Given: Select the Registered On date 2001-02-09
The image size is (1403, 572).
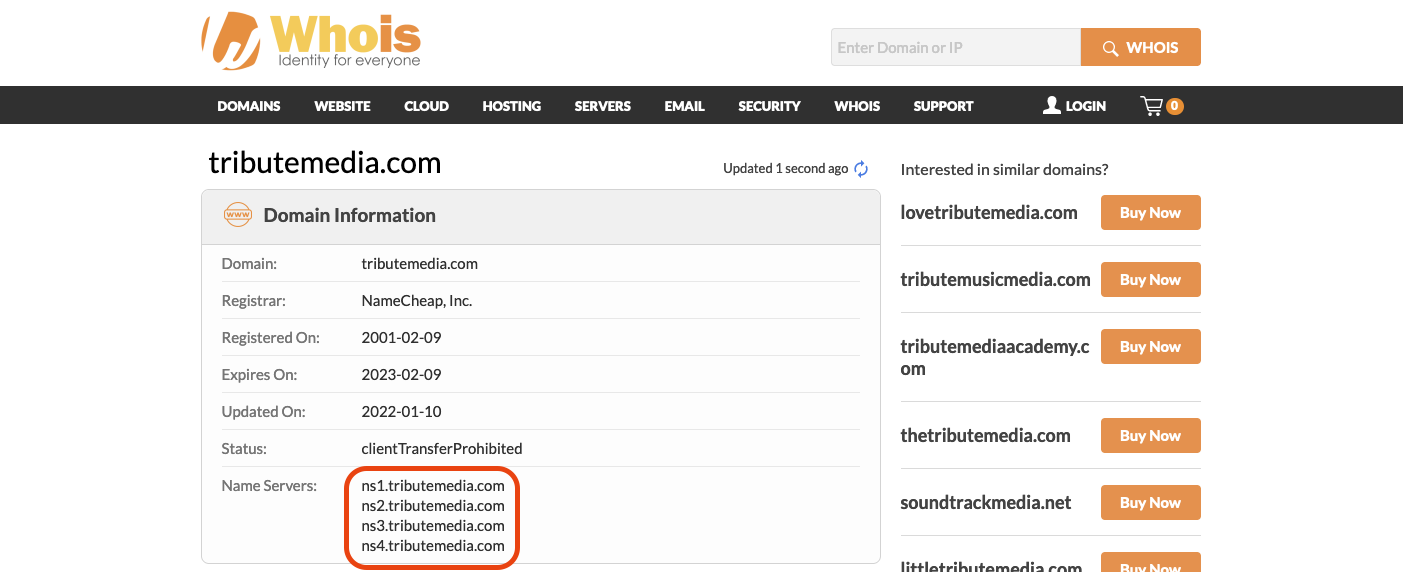Looking at the screenshot, I should [x=401, y=337].
